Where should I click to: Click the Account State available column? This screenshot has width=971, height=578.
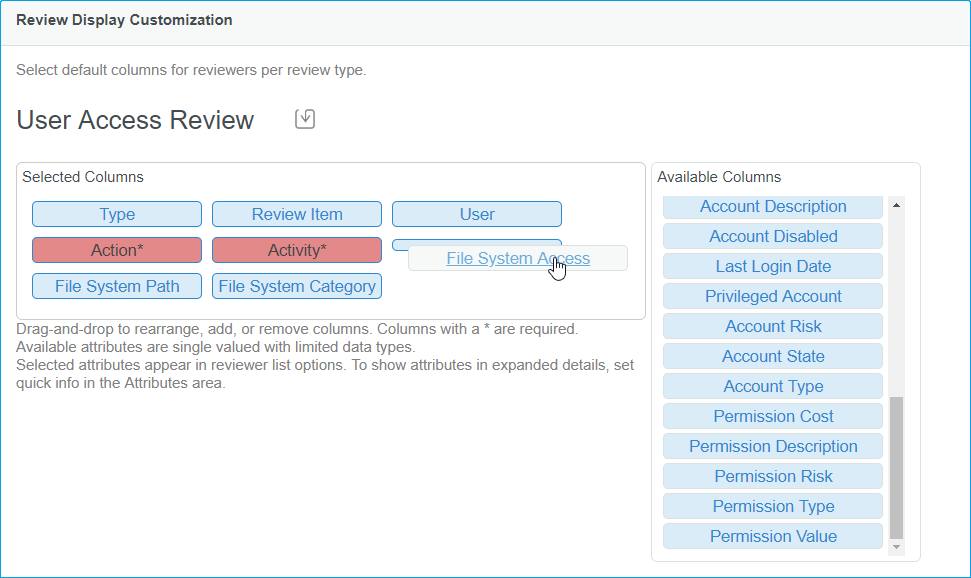[773, 356]
